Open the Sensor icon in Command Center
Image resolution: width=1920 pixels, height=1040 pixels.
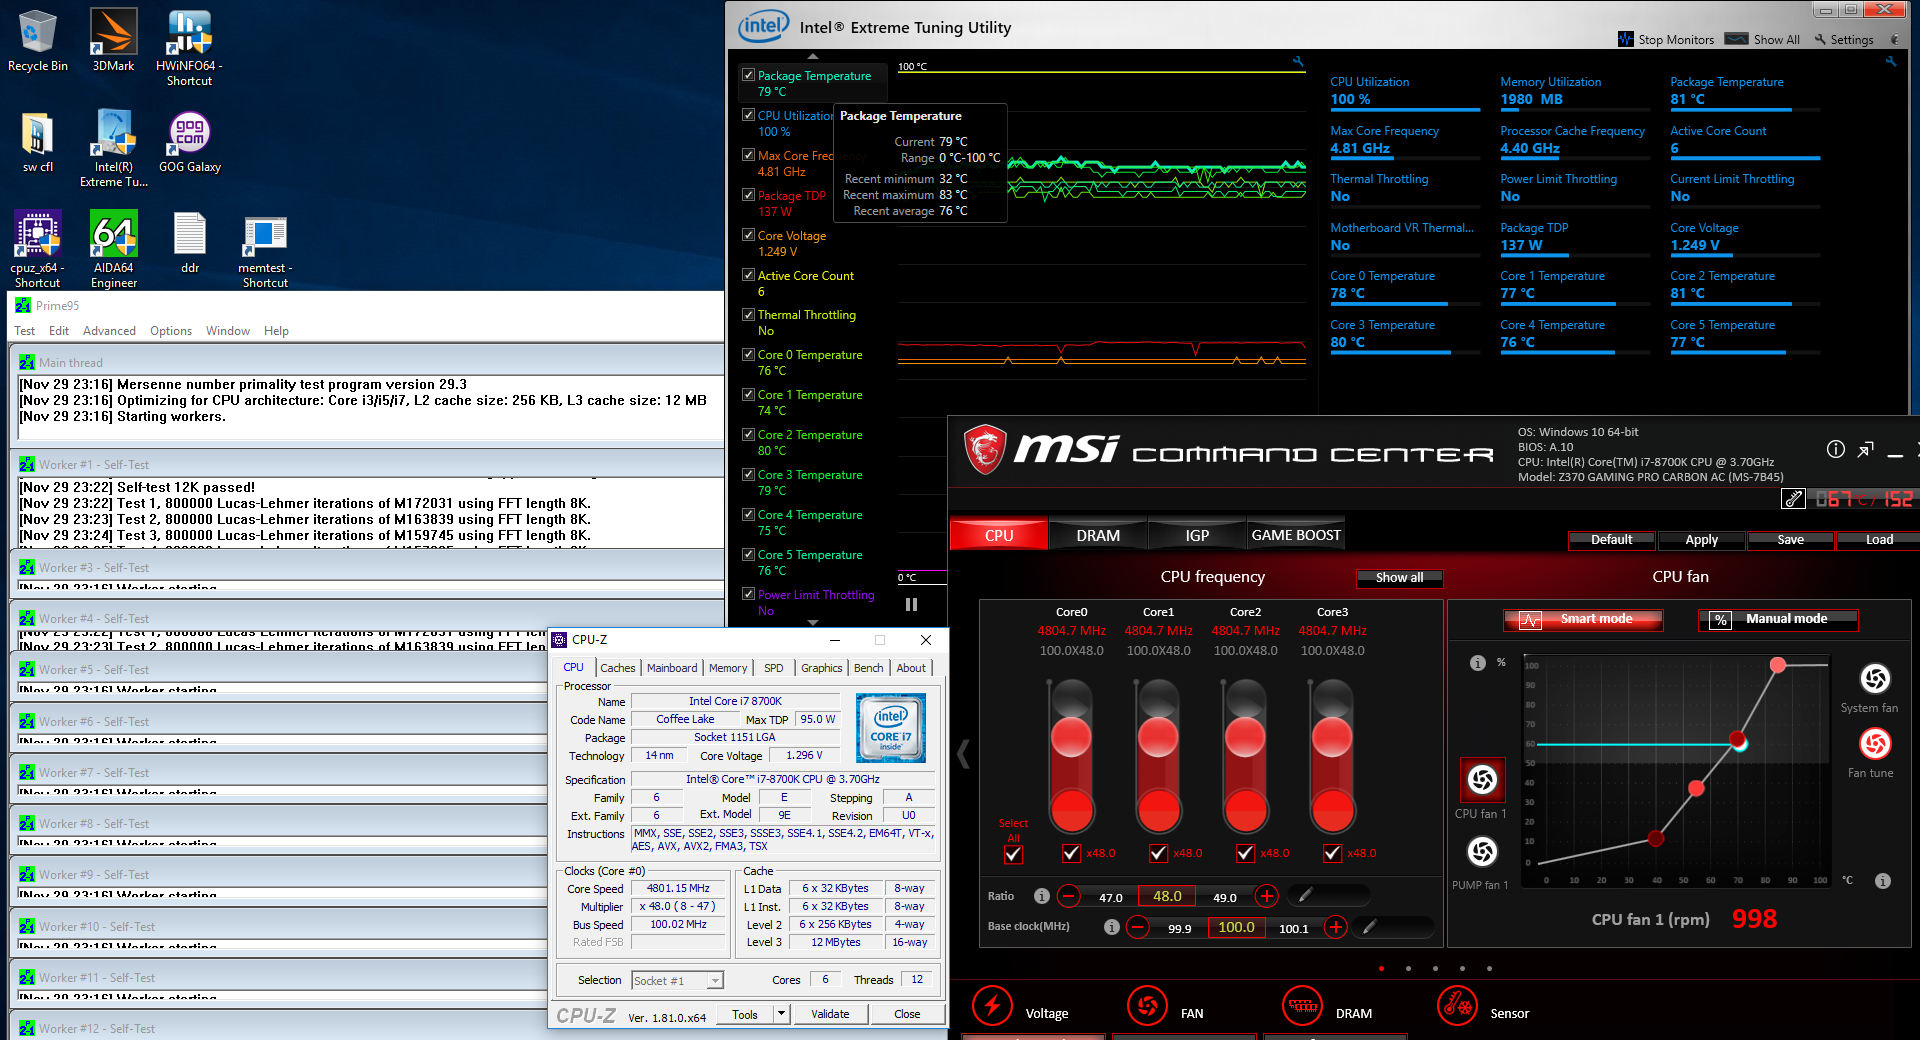point(1457,1005)
